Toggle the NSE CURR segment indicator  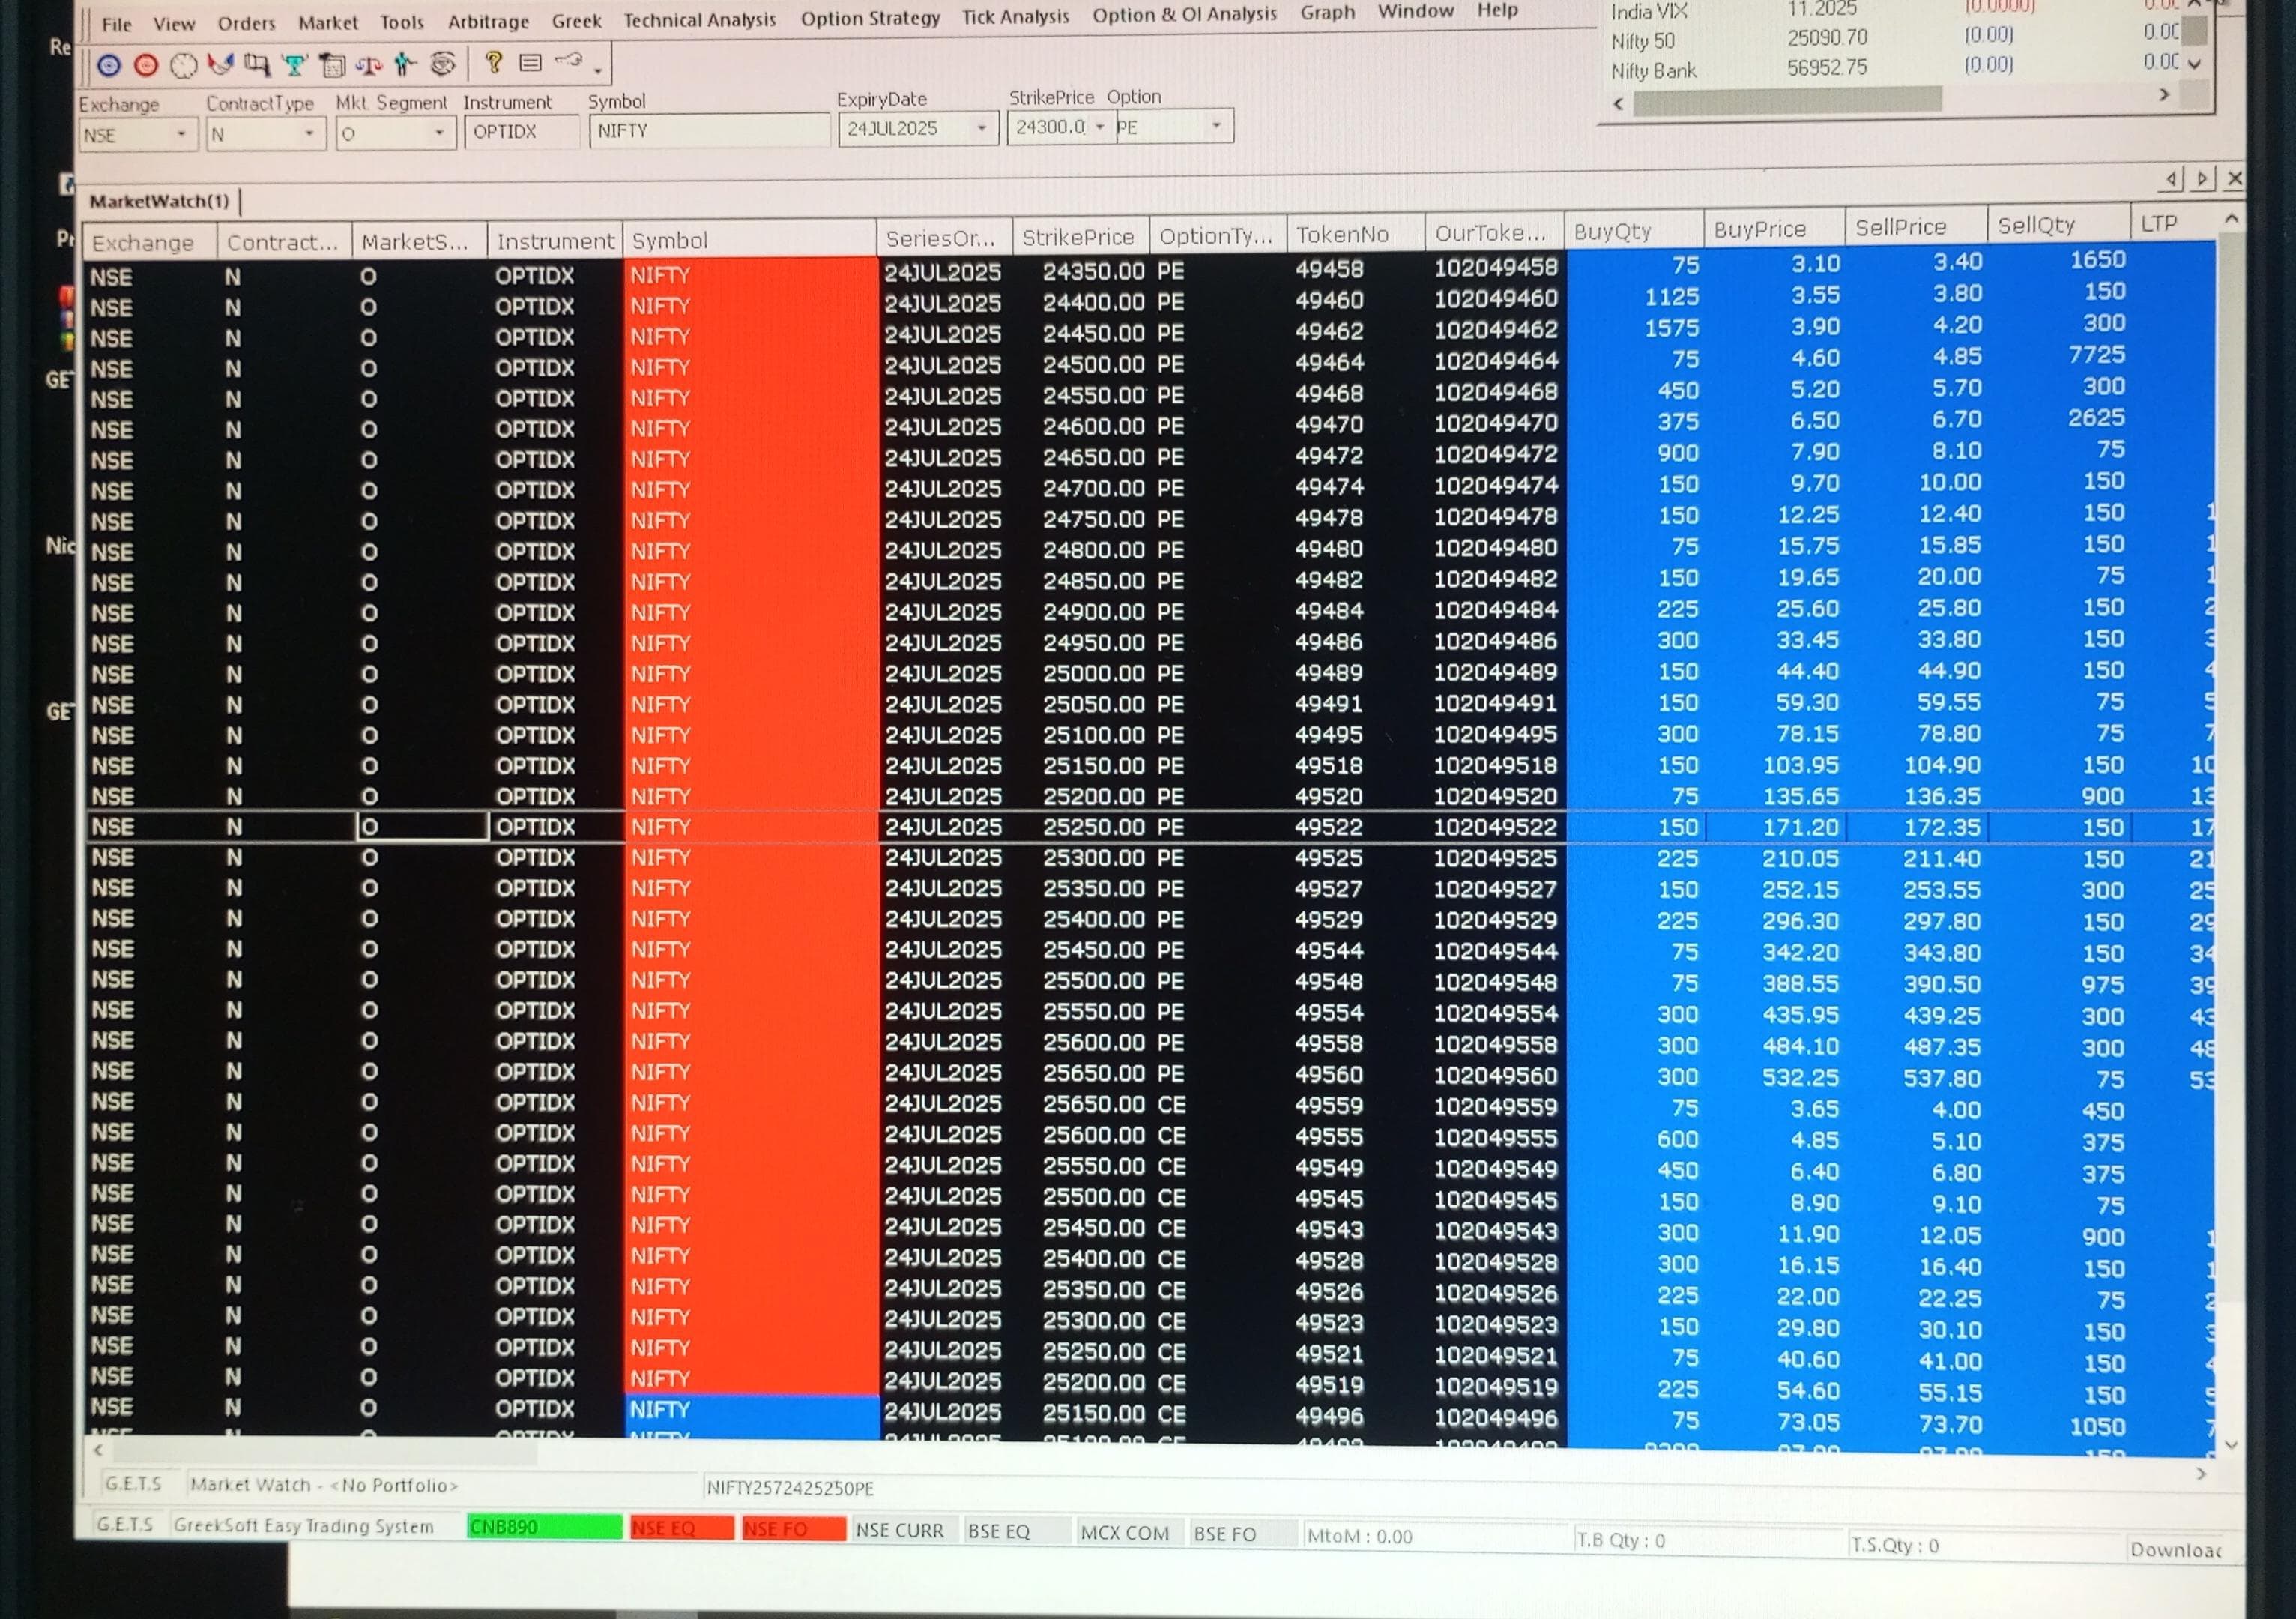[899, 1531]
